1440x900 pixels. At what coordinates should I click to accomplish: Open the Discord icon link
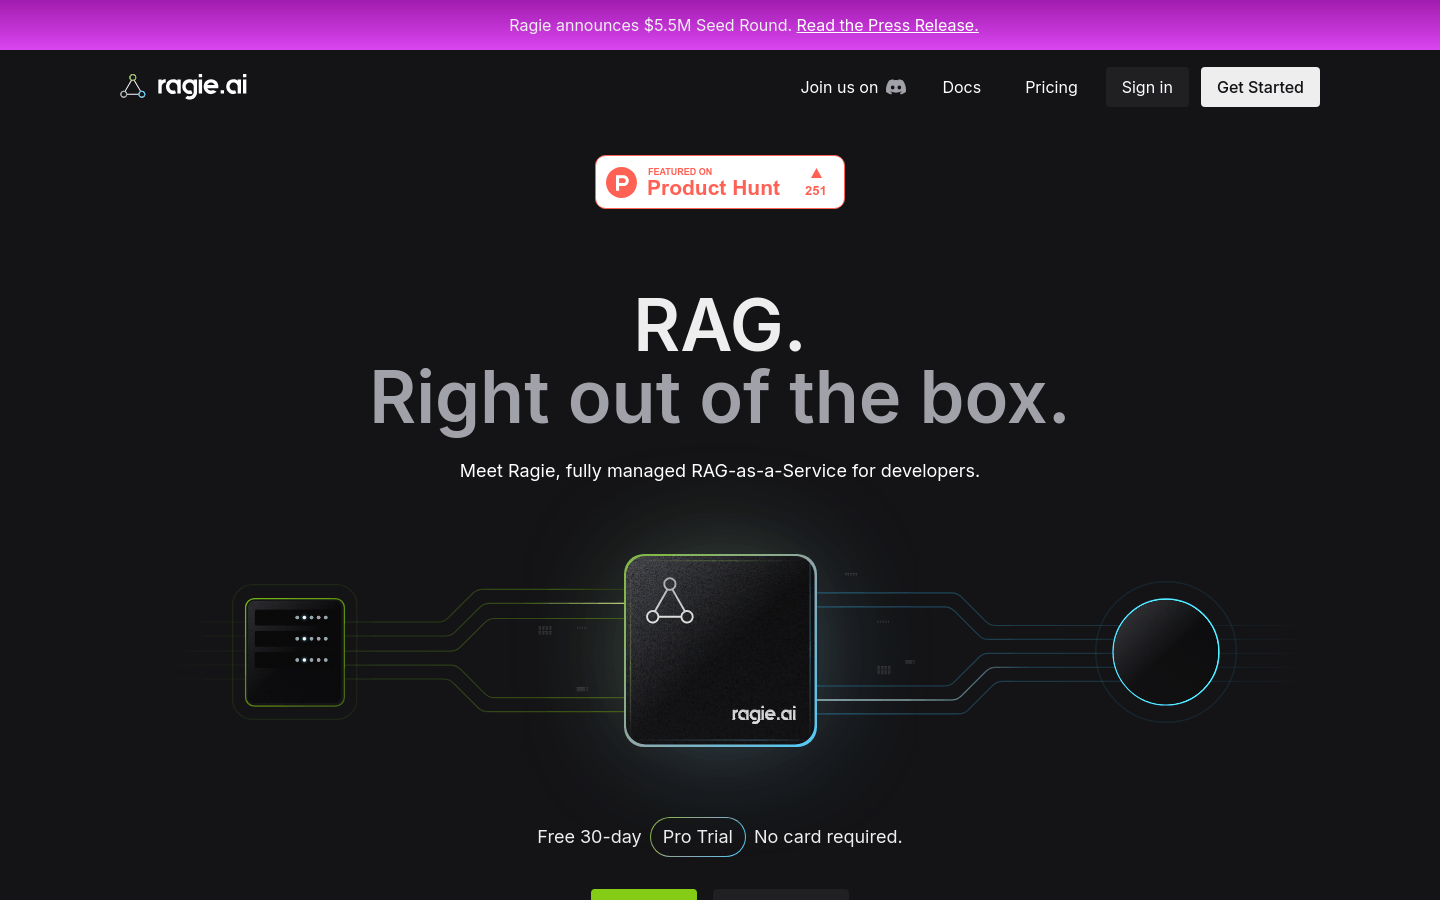[896, 87]
